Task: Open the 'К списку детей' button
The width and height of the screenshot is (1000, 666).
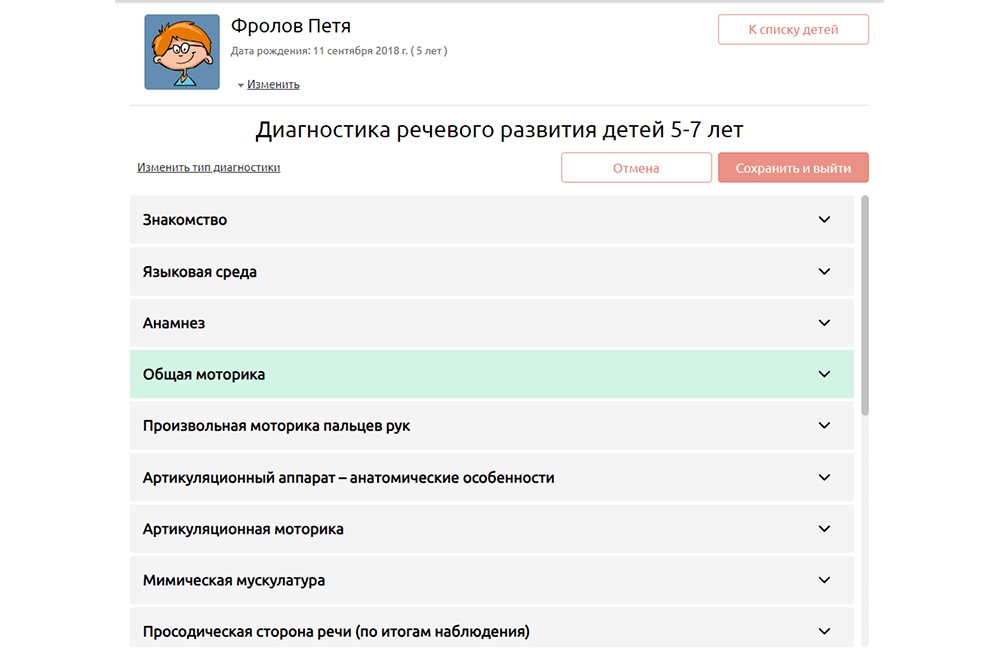Action: pyautogui.click(x=793, y=30)
